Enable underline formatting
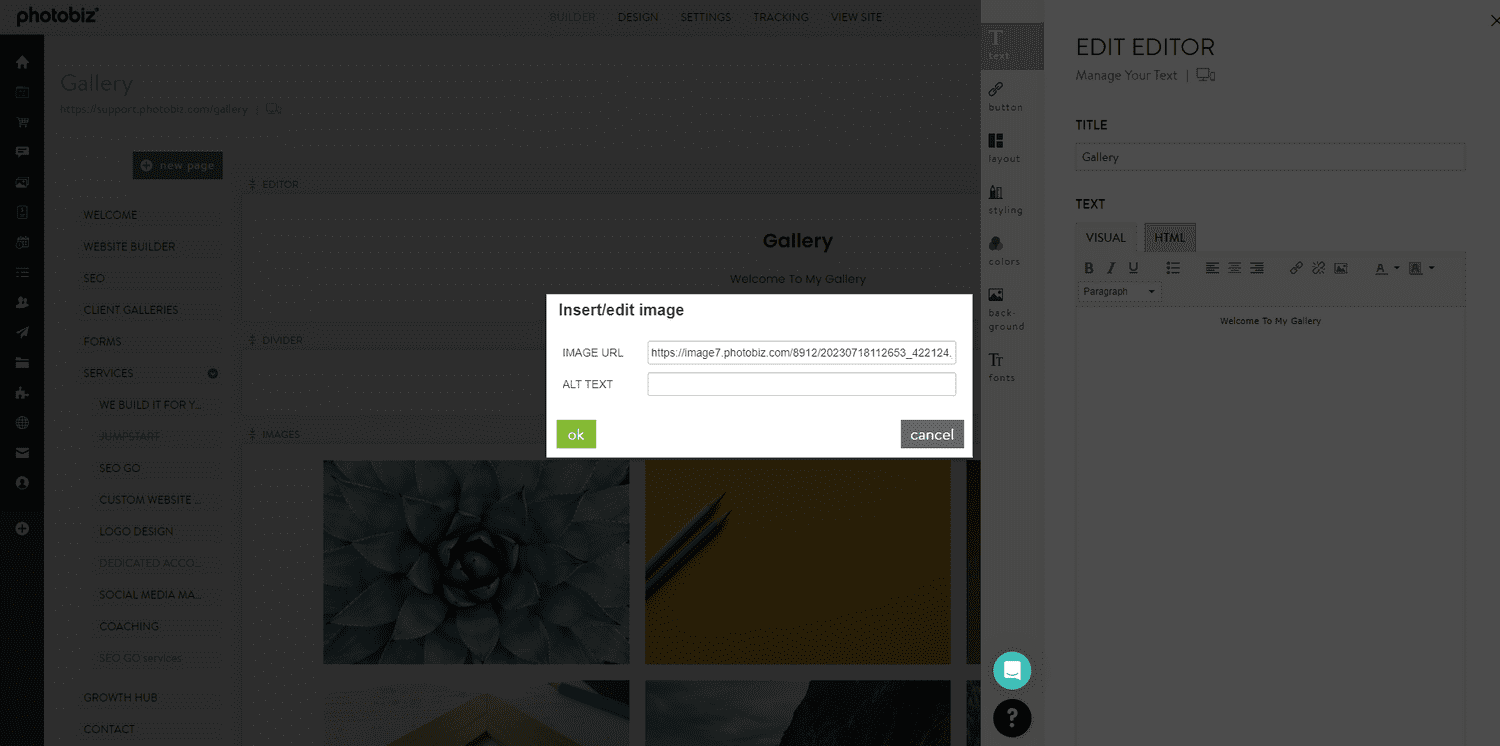The height and width of the screenshot is (746, 1500). click(1133, 268)
